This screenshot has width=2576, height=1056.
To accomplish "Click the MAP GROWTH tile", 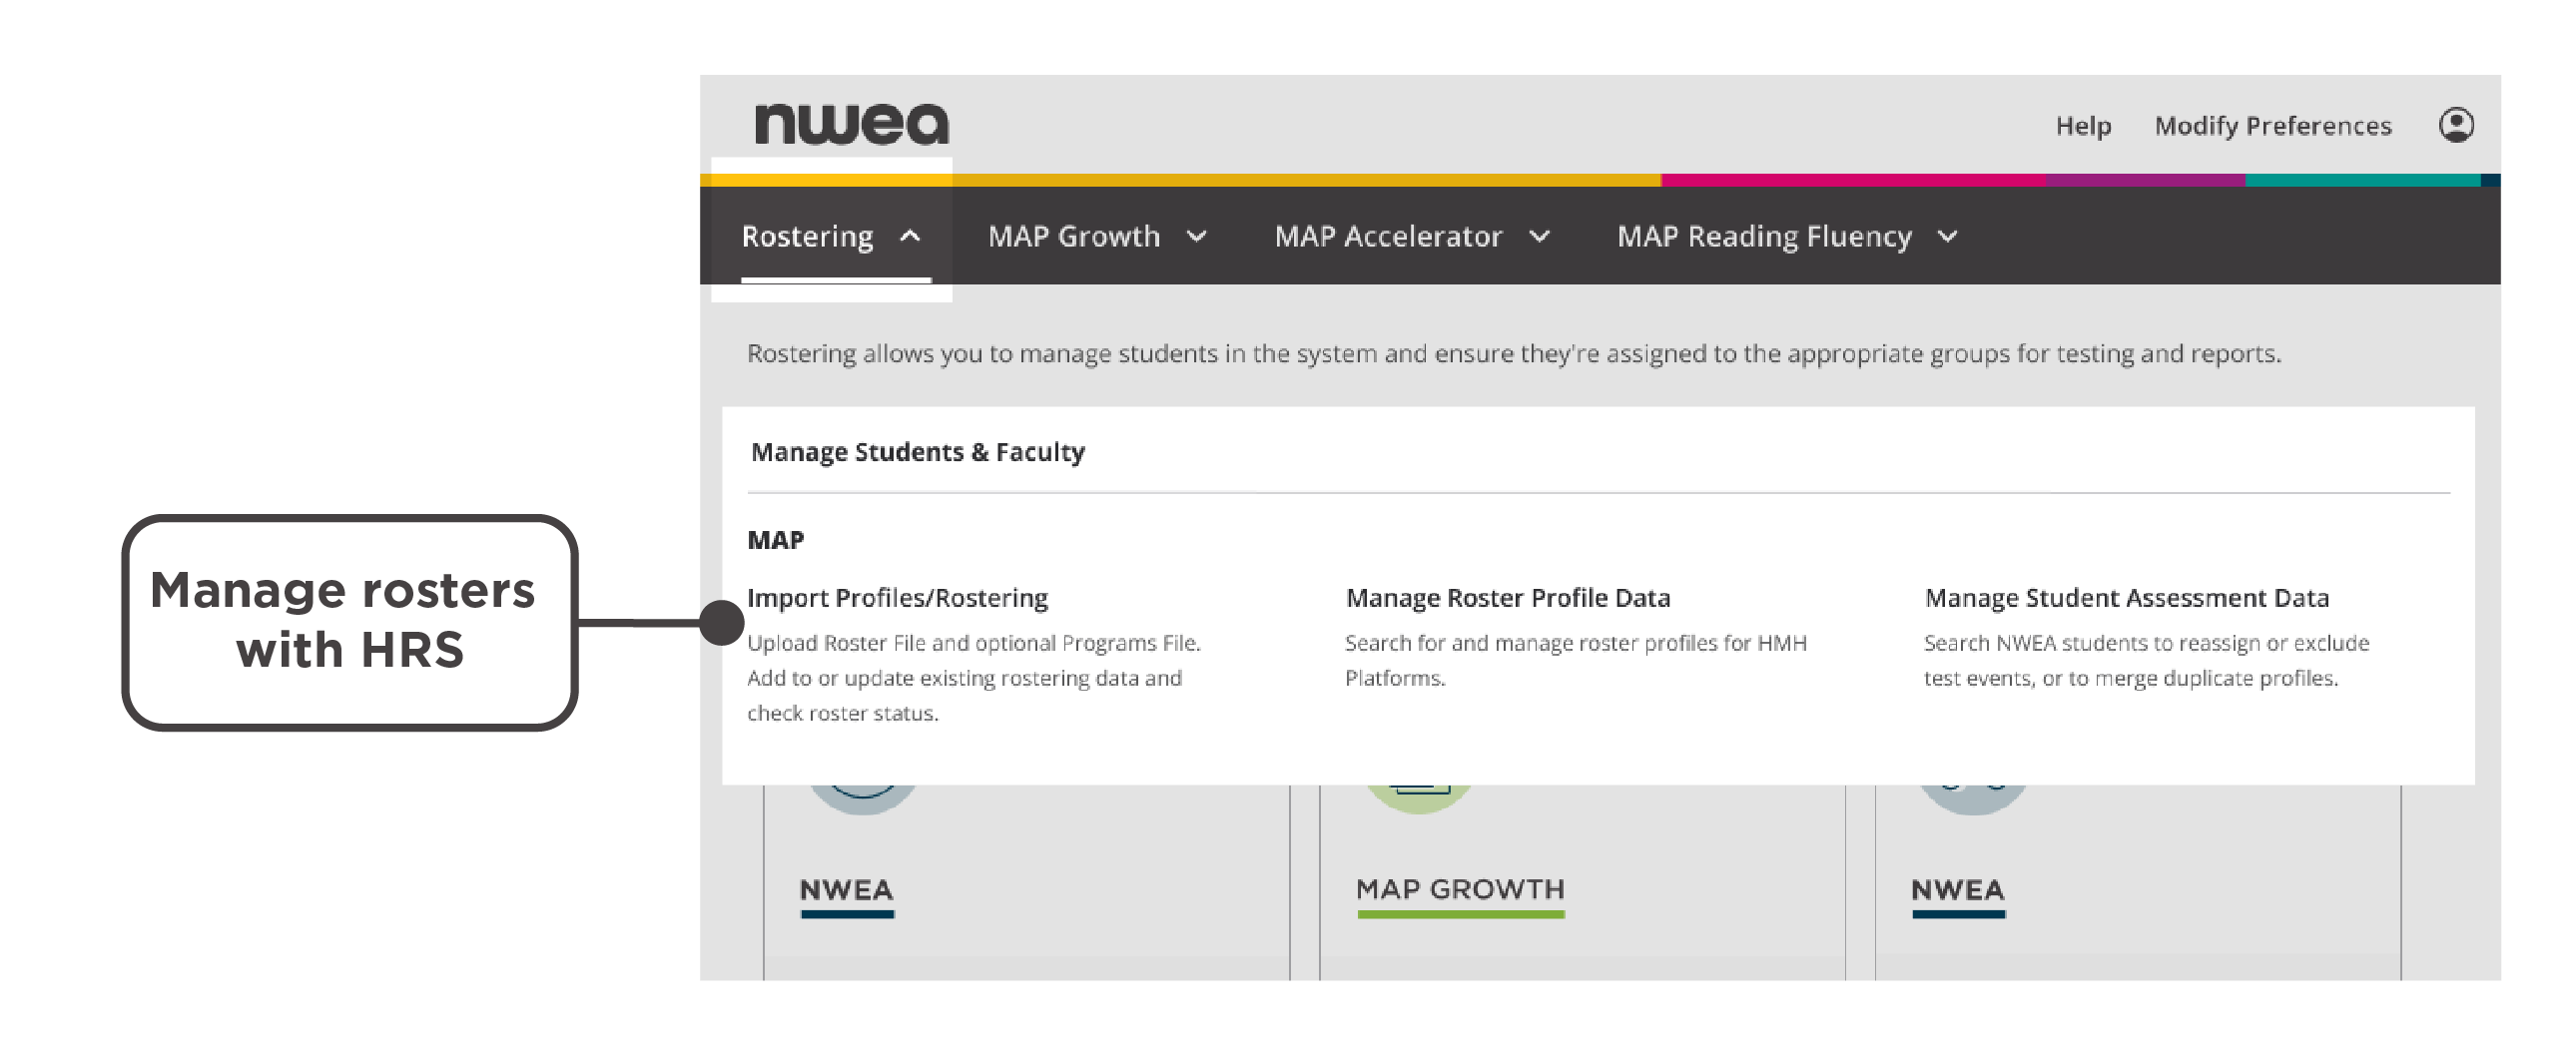I will coord(1461,889).
